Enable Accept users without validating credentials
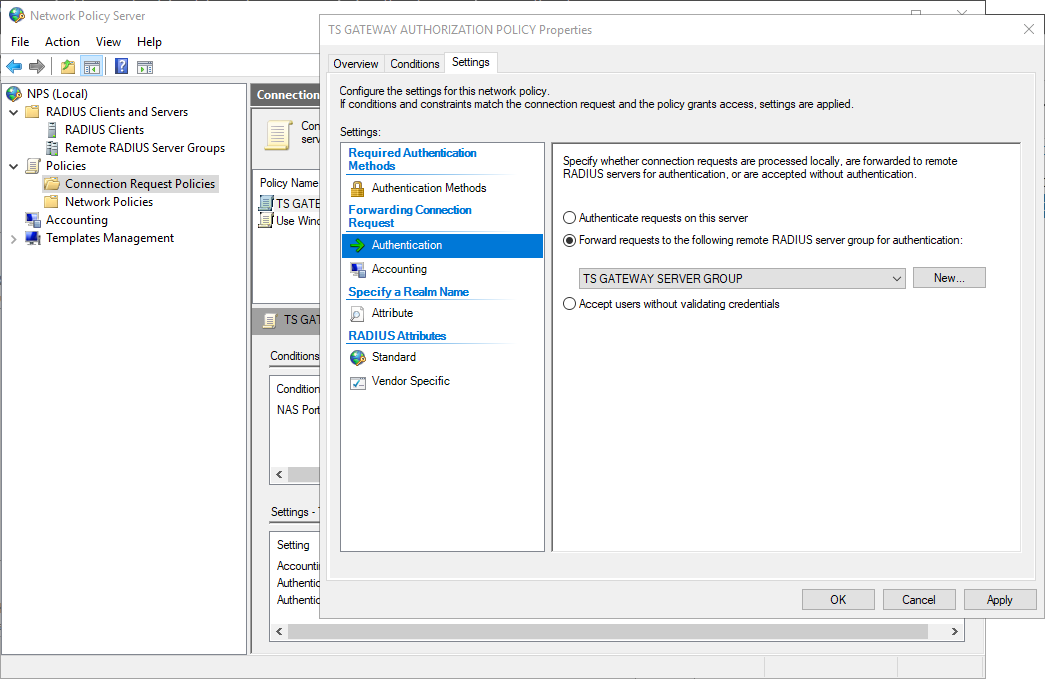The width and height of the screenshot is (1045, 679). click(x=568, y=304)
